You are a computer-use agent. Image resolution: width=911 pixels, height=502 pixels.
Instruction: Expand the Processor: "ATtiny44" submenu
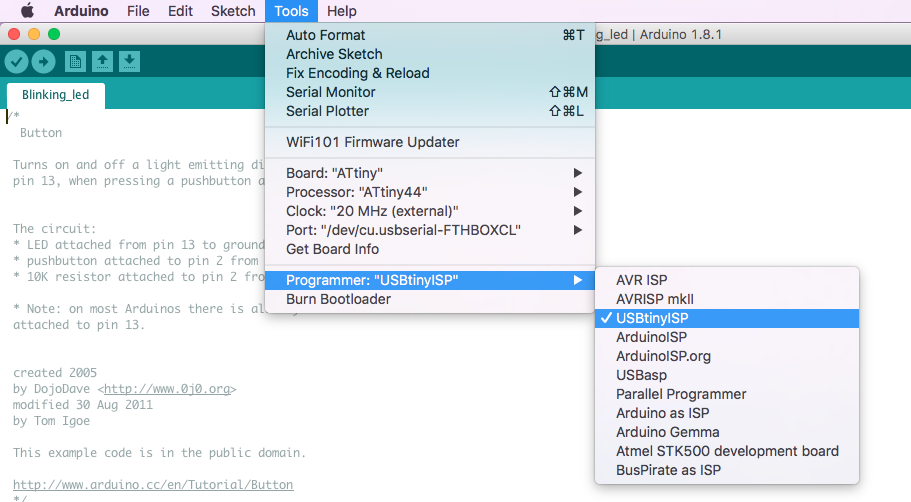pos(430,192)
